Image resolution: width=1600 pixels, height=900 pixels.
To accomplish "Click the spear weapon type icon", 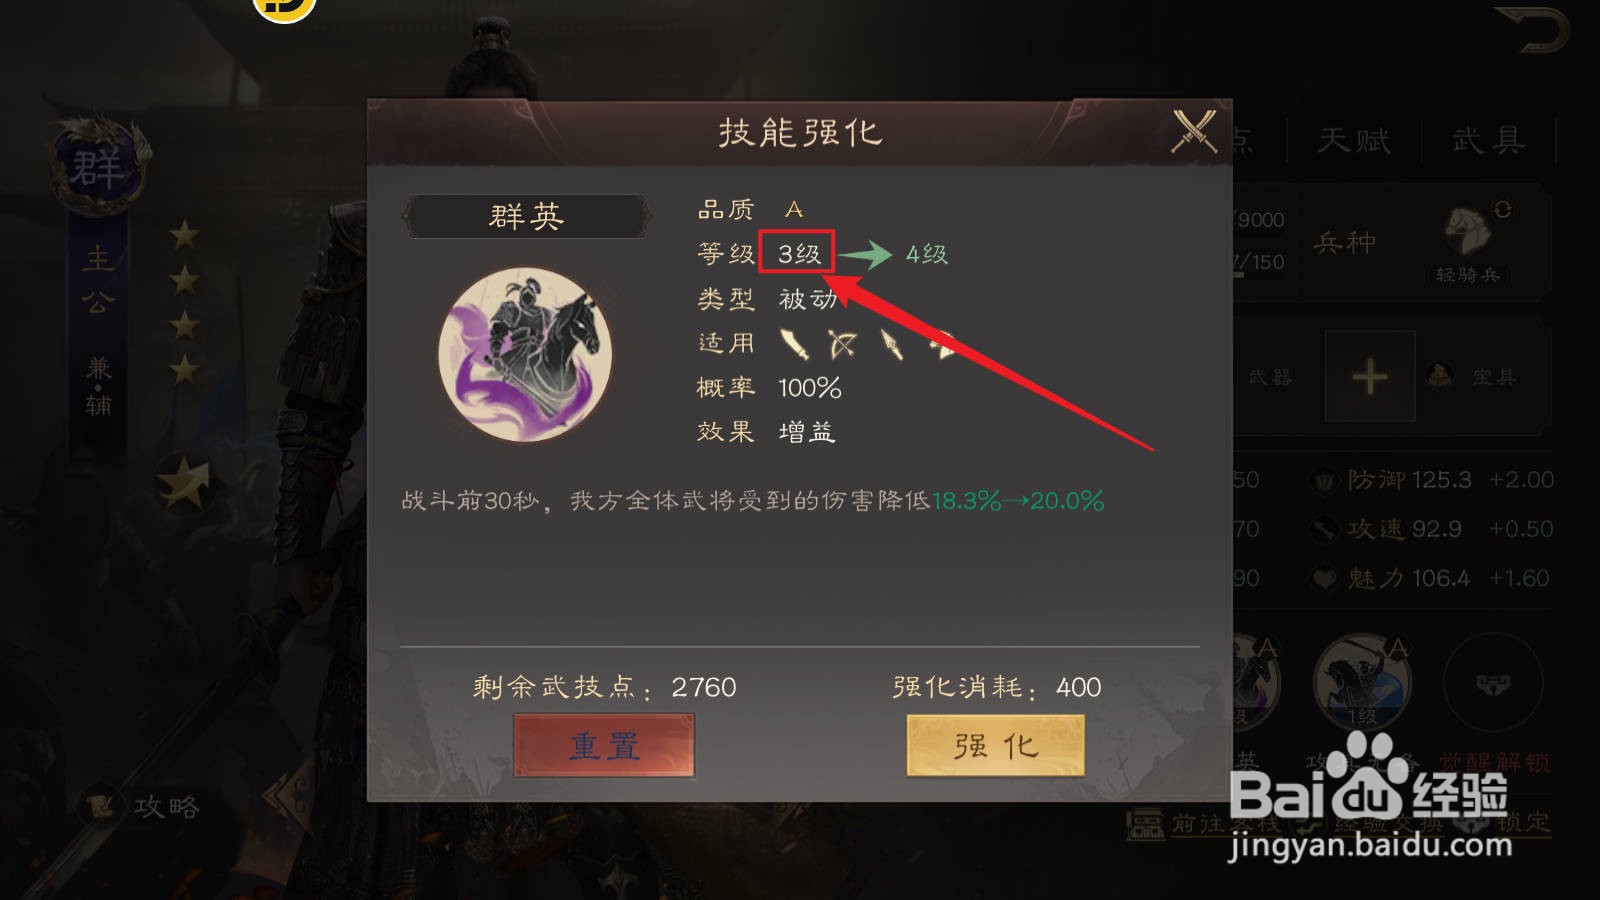I will tap(892, 344).
